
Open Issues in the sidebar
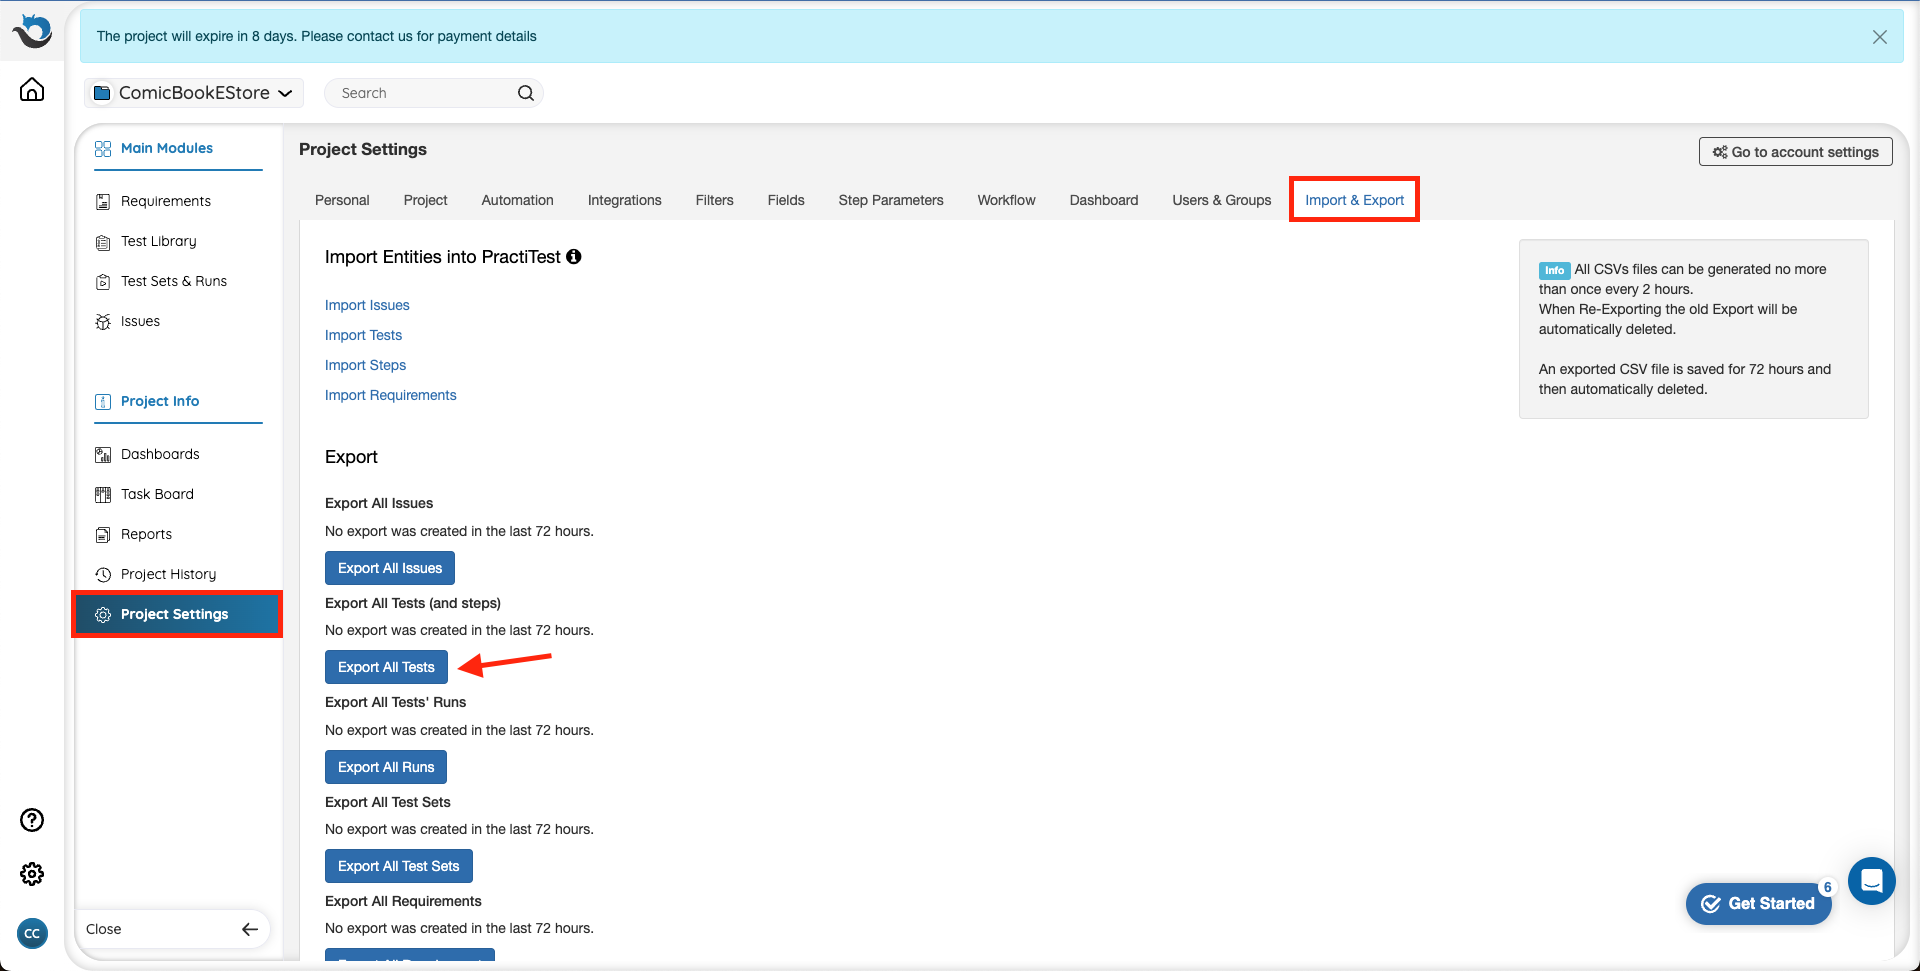140,321
